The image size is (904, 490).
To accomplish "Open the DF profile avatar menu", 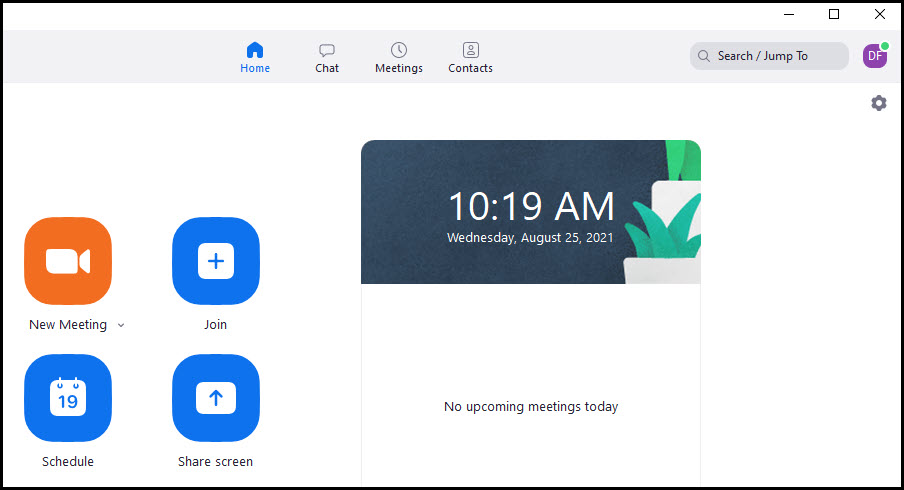I will click(x=875, y=56).
